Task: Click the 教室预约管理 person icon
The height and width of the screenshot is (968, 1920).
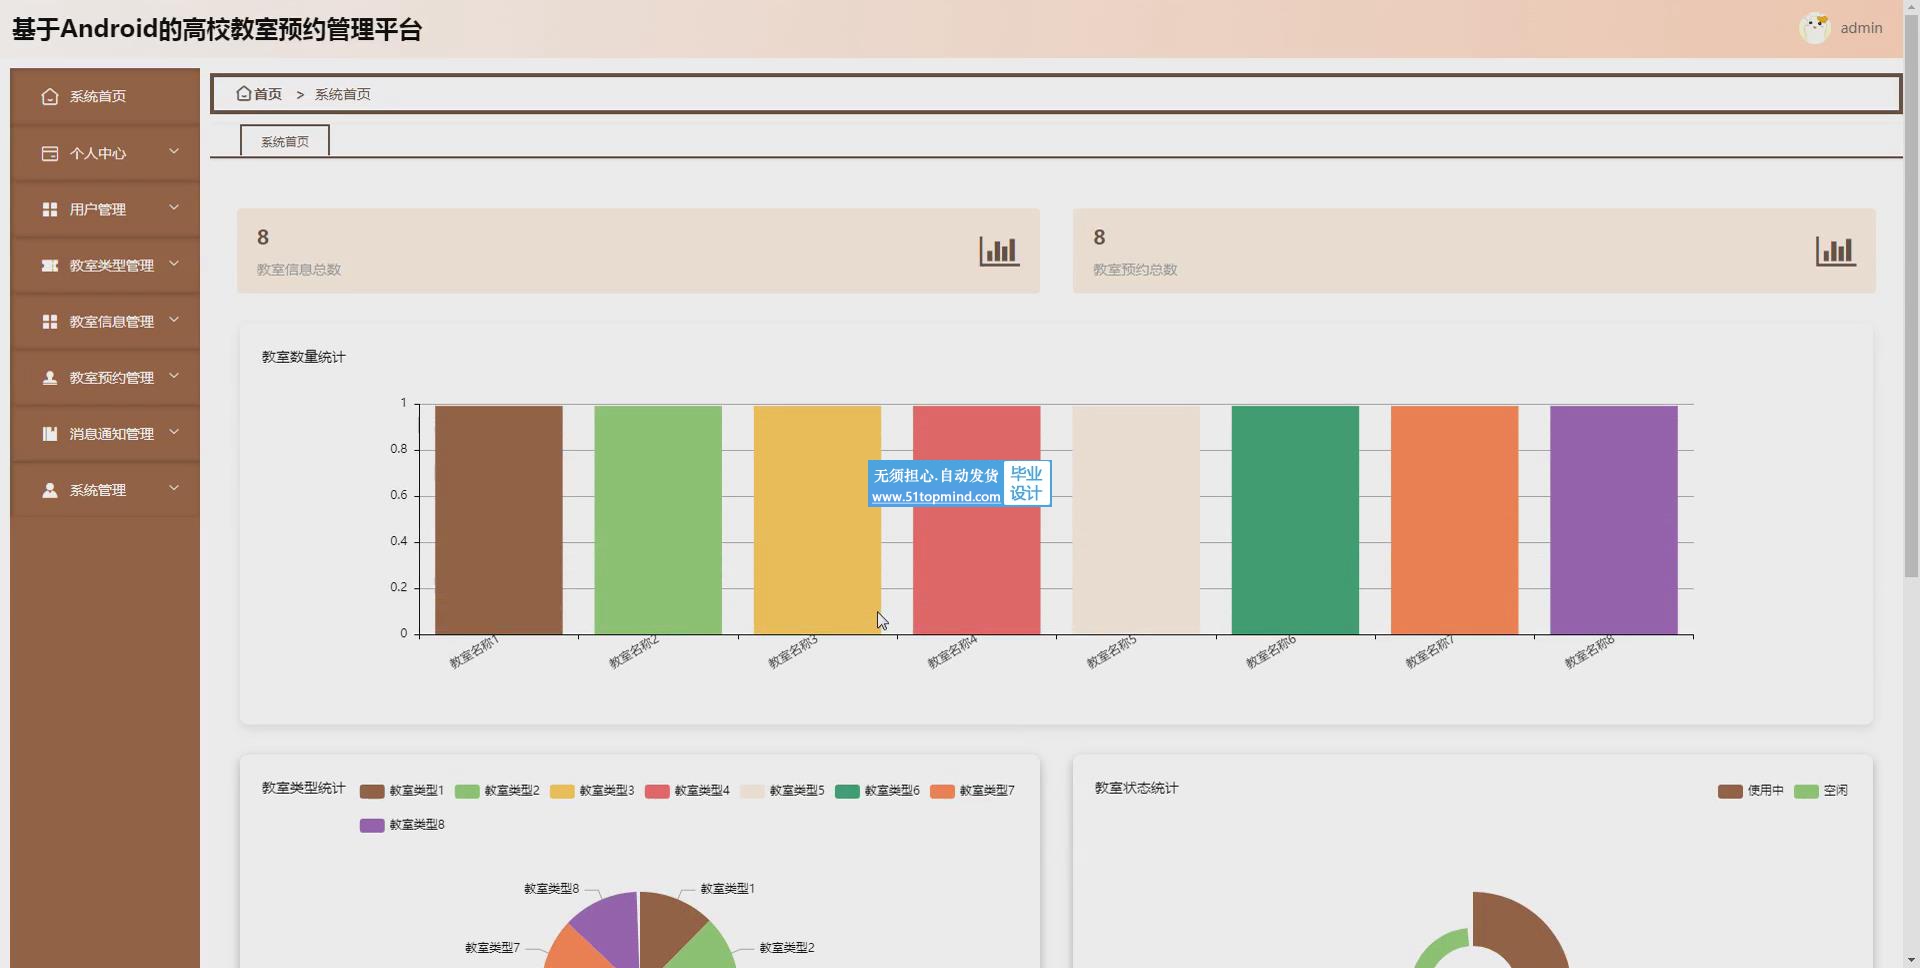Action: pos(50,377)
